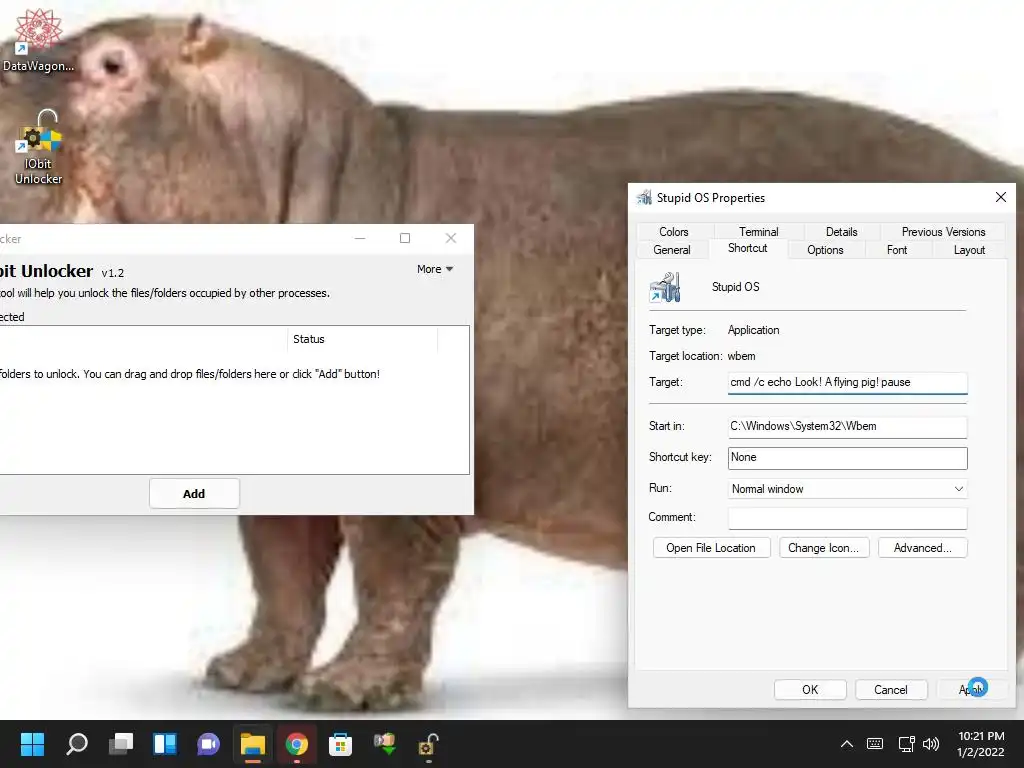Open volume control in tray

coord(931,744)
